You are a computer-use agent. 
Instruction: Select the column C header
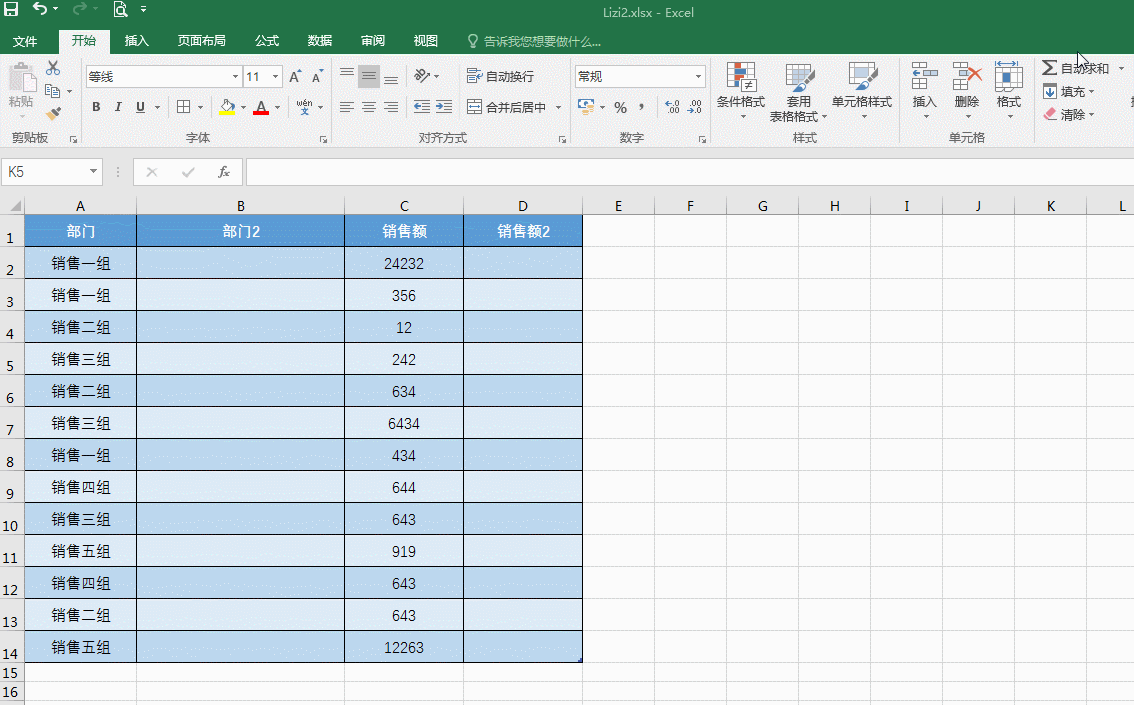[x=404, y=206]
